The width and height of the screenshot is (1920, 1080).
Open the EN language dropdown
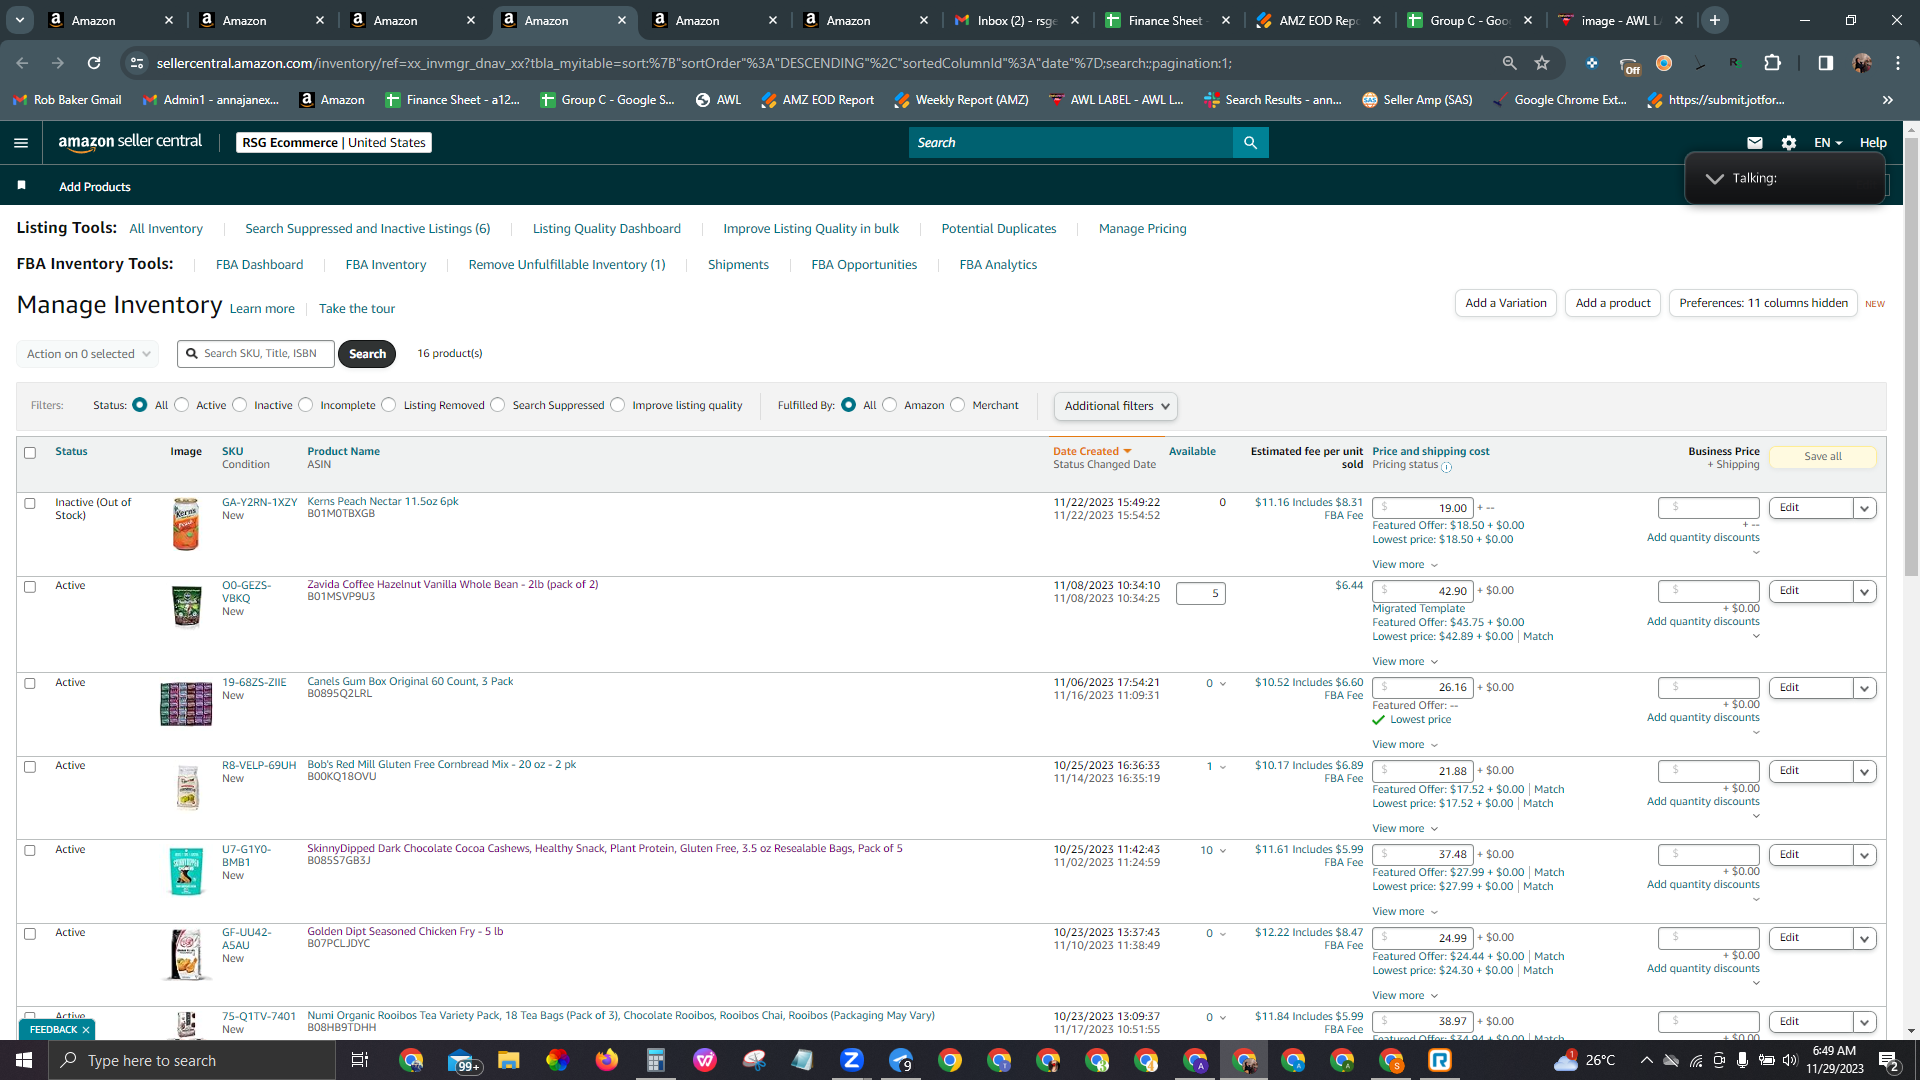1828,143
